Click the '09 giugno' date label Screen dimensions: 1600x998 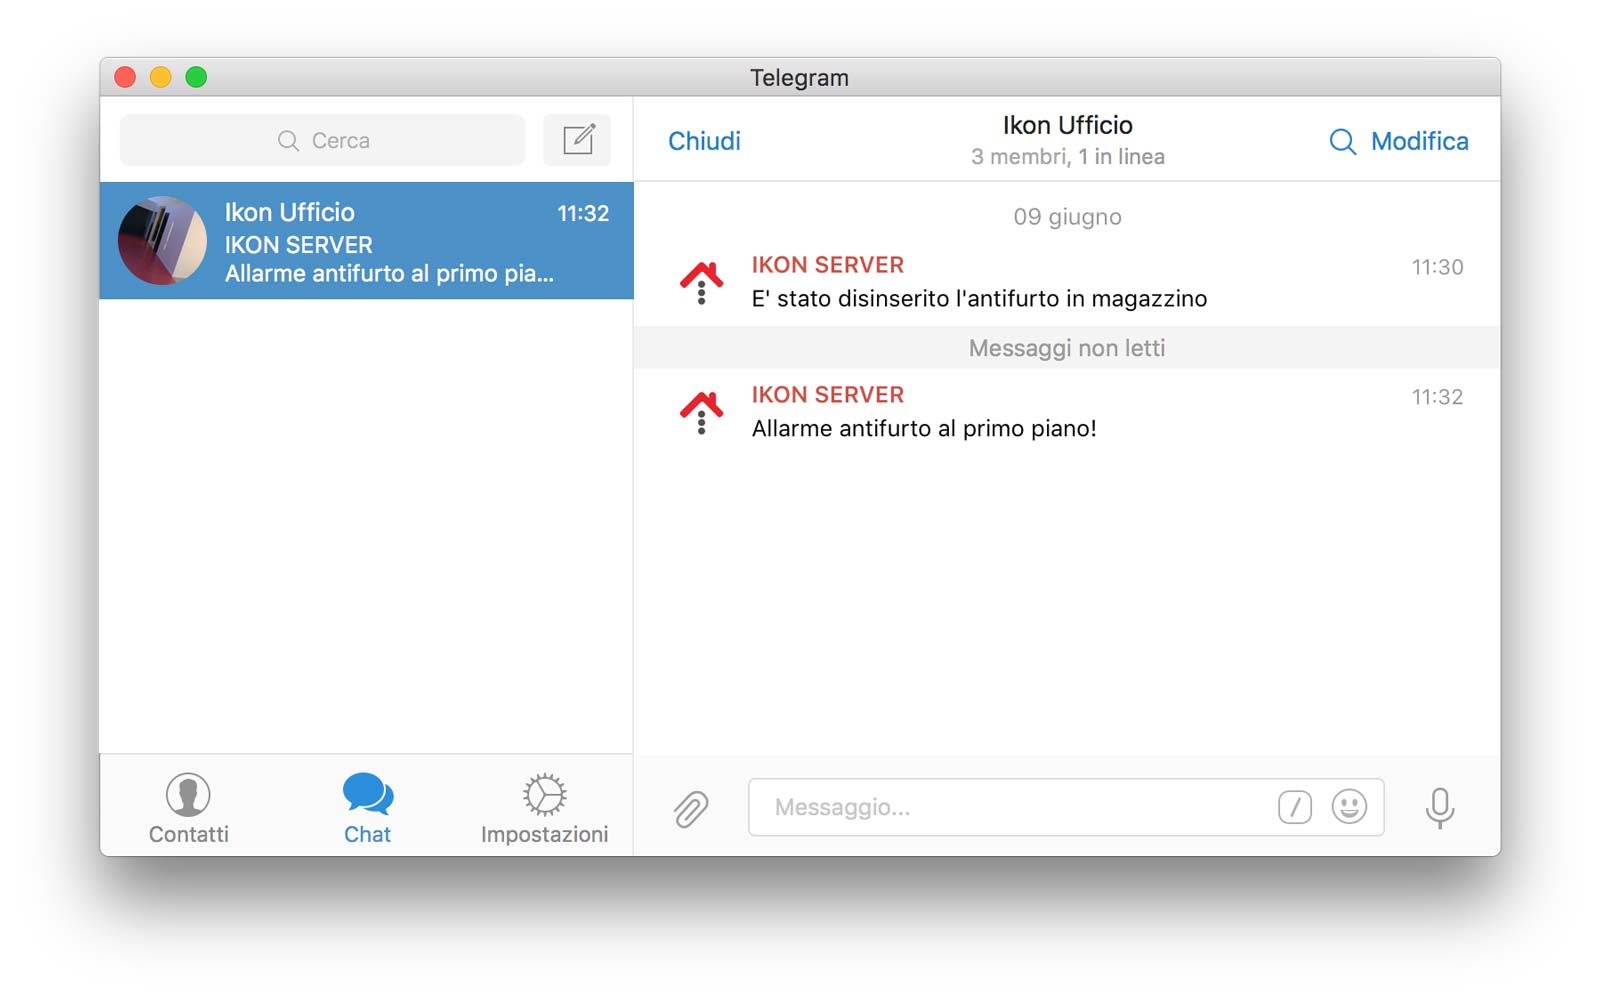(1067, 217)
